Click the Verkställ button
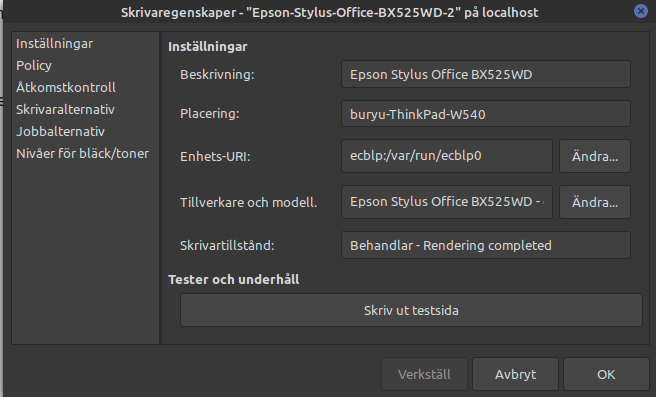This screenshot has width=656, height=397. pyautogui.click(x=424, y=374)
